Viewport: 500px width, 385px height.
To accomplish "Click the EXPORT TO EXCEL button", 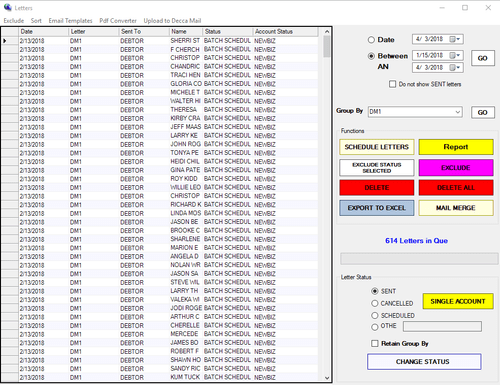I will 377,208.
